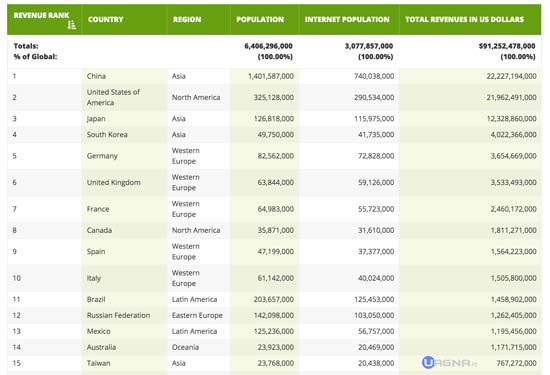Viewport: 550px width, 375px height.
Task: Click the sort icon in Revenue Rank header
Action: [72, 25]
